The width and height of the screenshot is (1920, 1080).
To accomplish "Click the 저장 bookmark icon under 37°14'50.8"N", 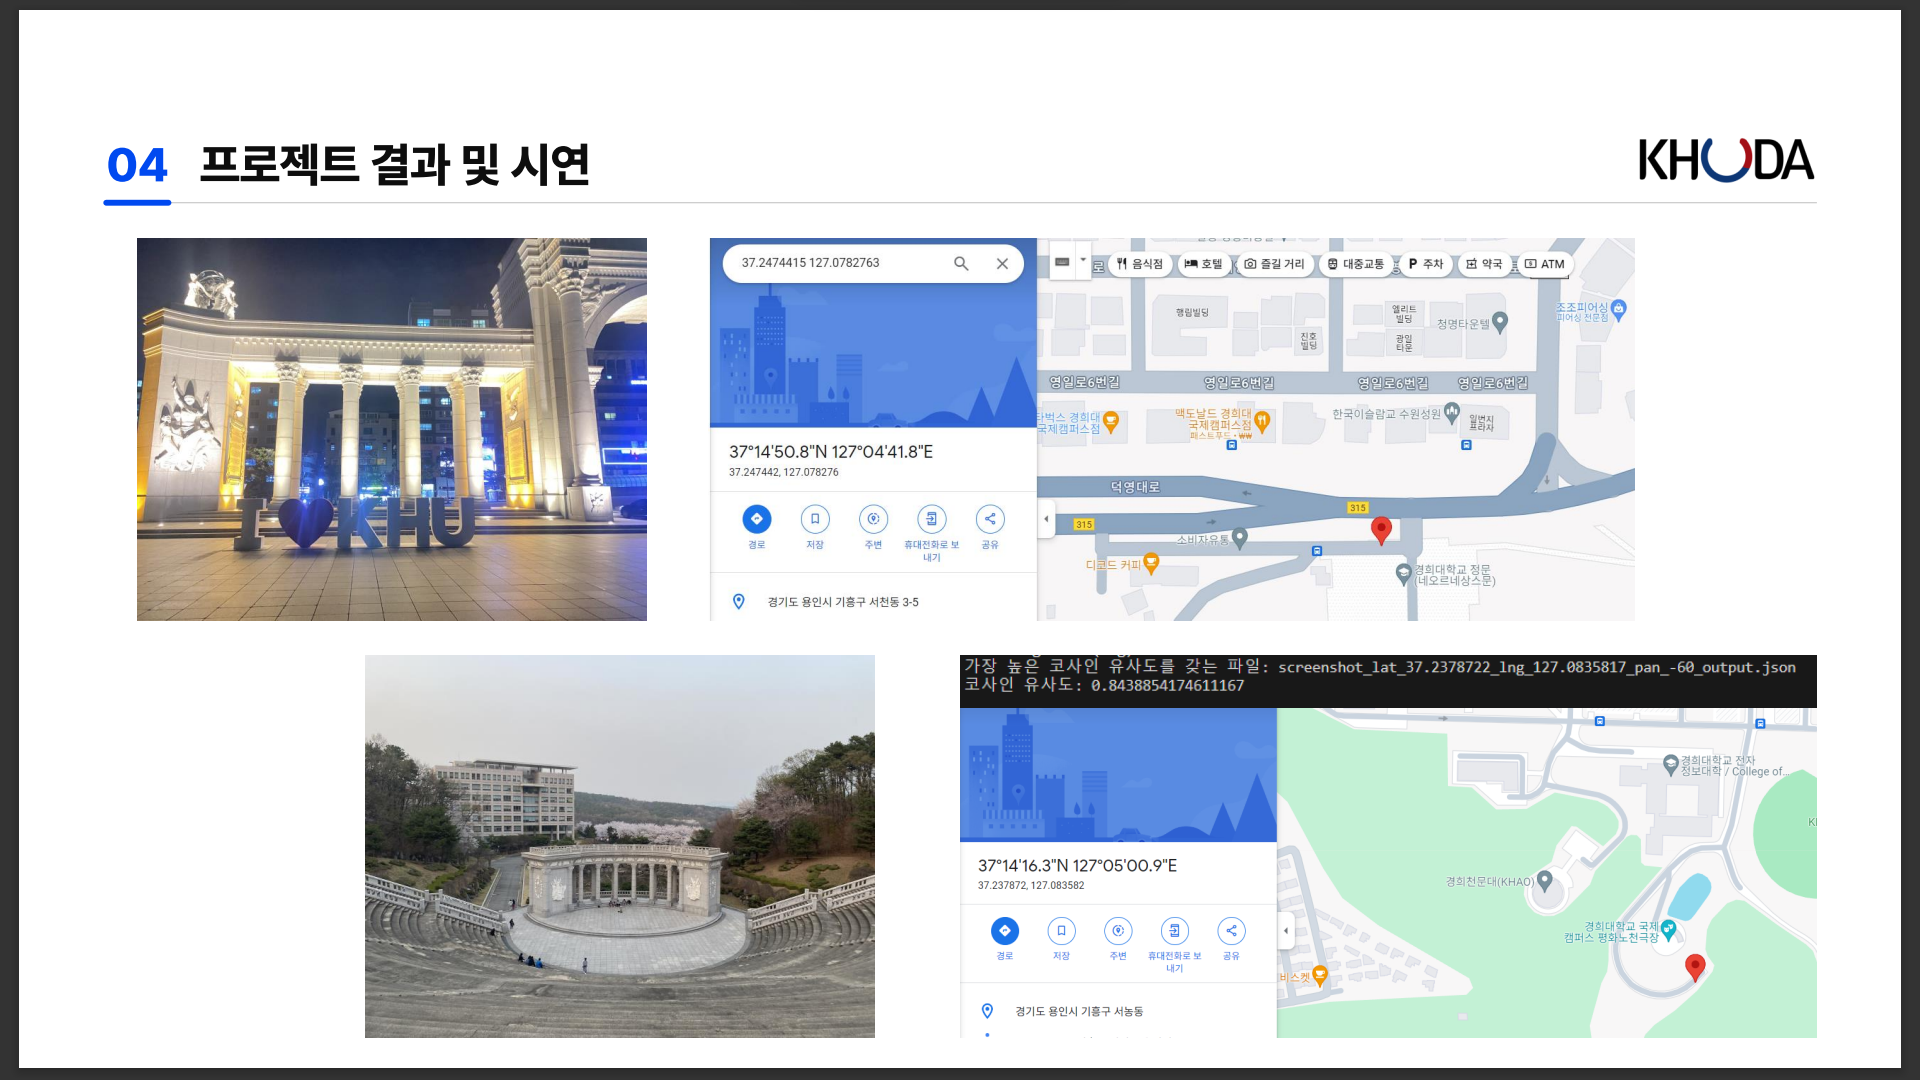I will click(815, 519).
